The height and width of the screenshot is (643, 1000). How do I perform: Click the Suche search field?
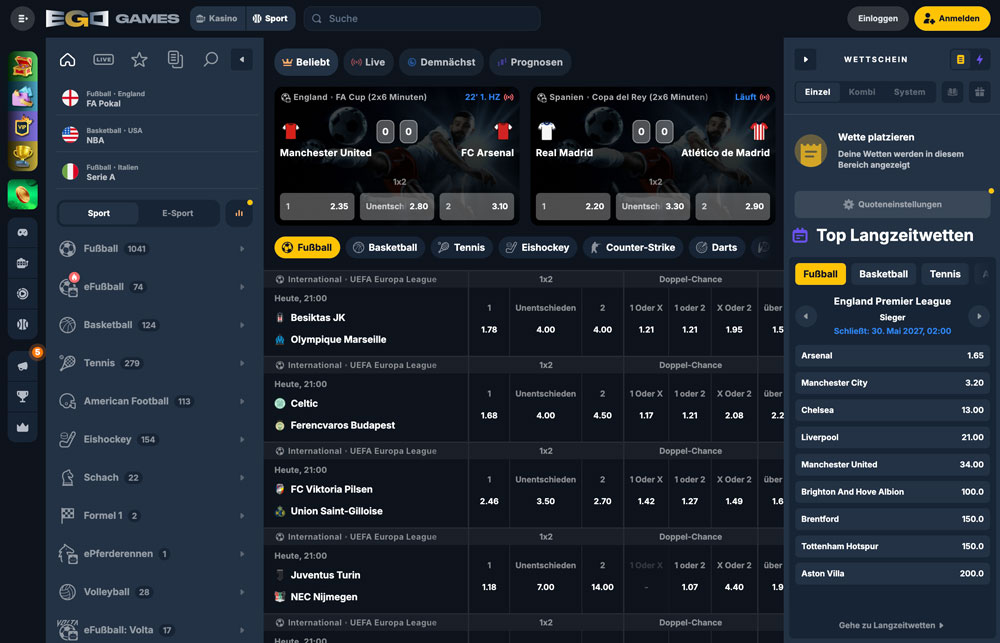422,18
